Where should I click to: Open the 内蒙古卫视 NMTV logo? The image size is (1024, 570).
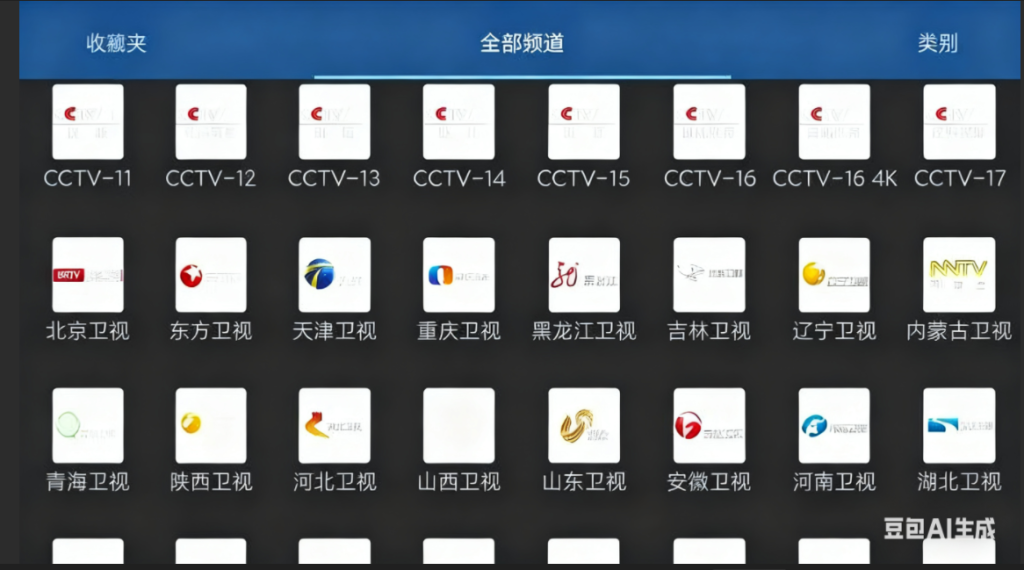coord(959,275)
